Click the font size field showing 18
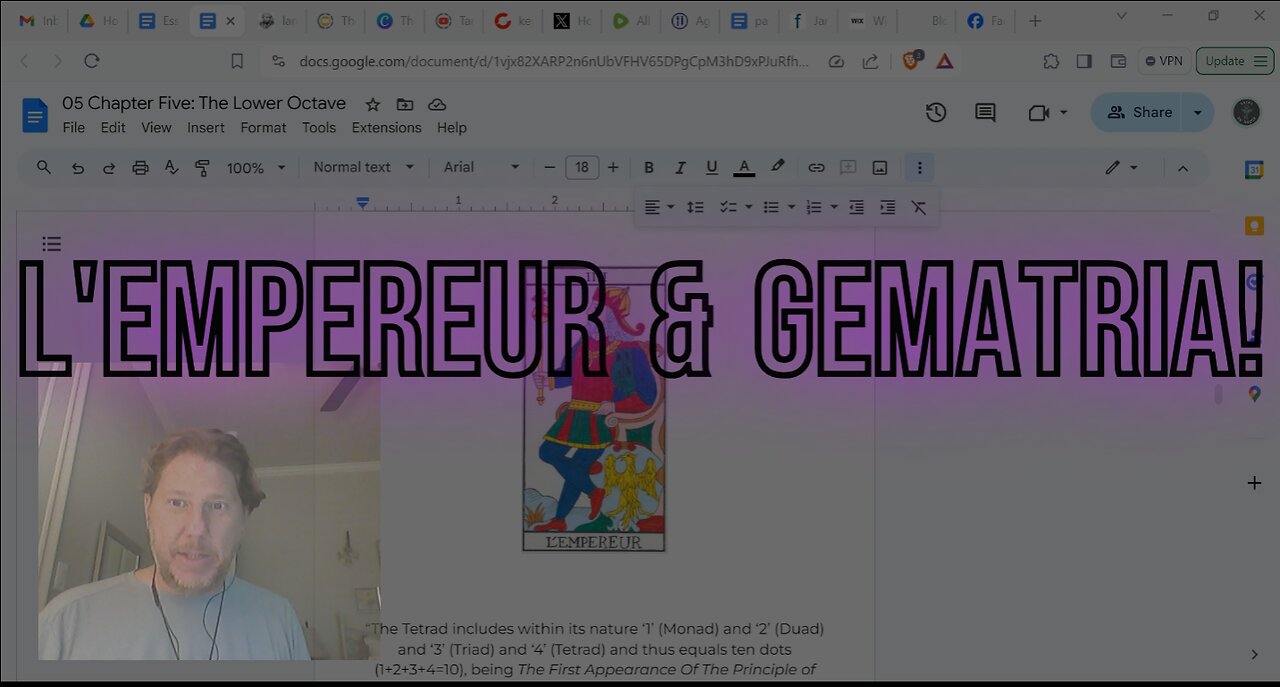The height and width of the screenshot is (687, 1280). [x=582, y=167]
